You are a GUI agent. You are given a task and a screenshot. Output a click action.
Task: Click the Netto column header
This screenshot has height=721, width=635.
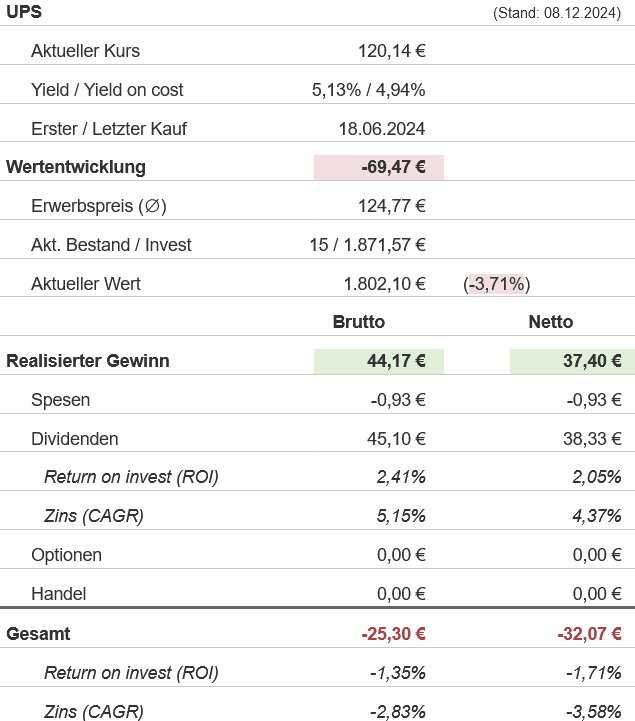click(551, 322)
